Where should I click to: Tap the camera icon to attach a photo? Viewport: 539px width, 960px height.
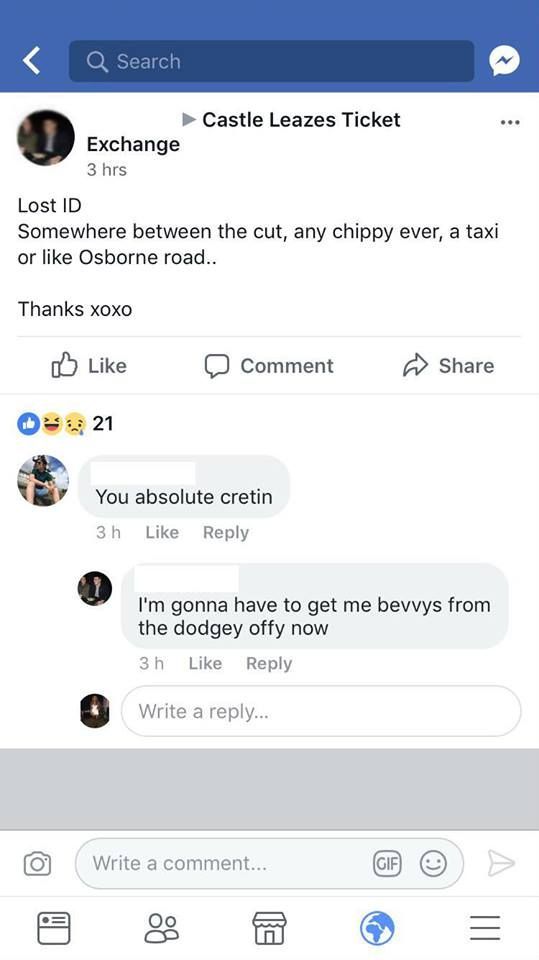(37, 863)
